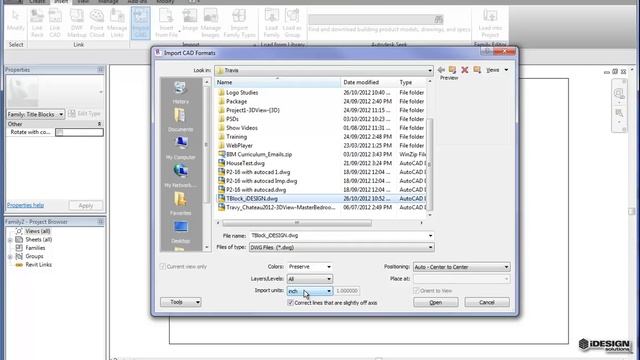The height and width of the screenshot is (360, 640).
Task: Expand Groups node in Project Browser
Action: (10, 256)
